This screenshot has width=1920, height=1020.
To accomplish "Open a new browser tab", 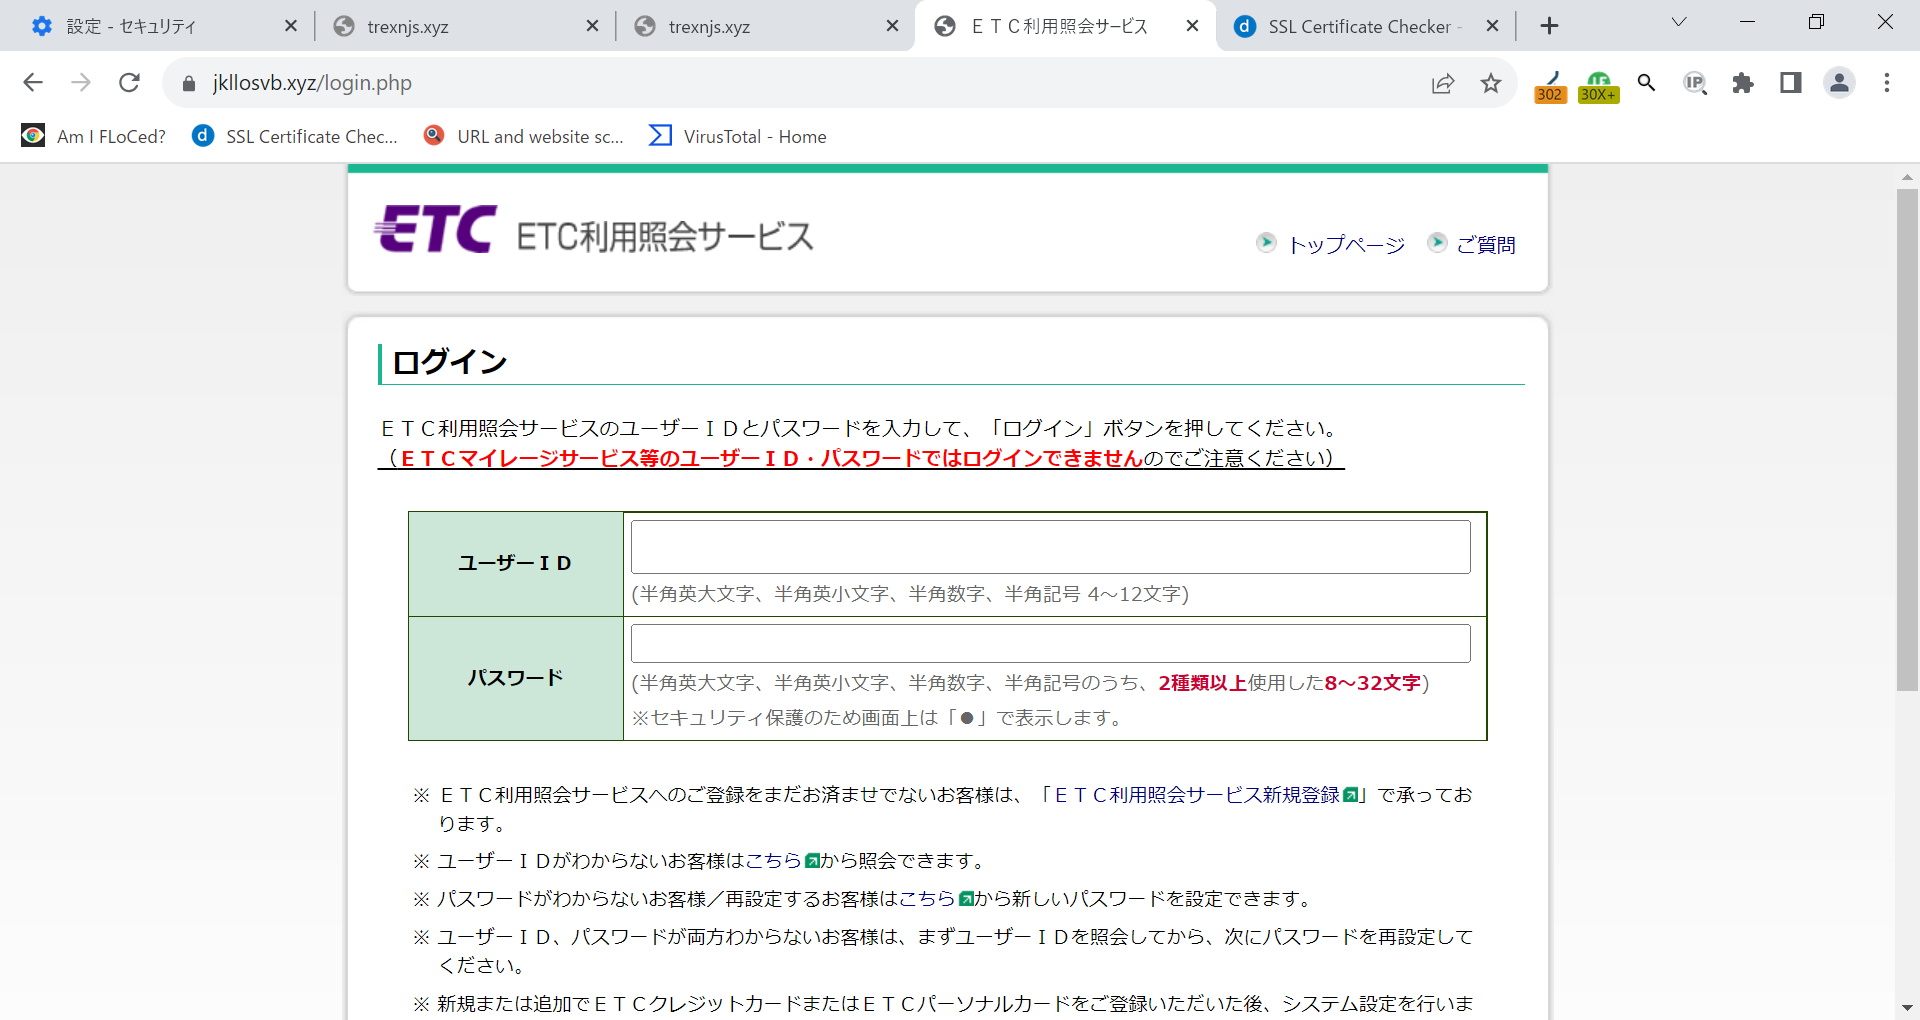I will point(1549,26).
